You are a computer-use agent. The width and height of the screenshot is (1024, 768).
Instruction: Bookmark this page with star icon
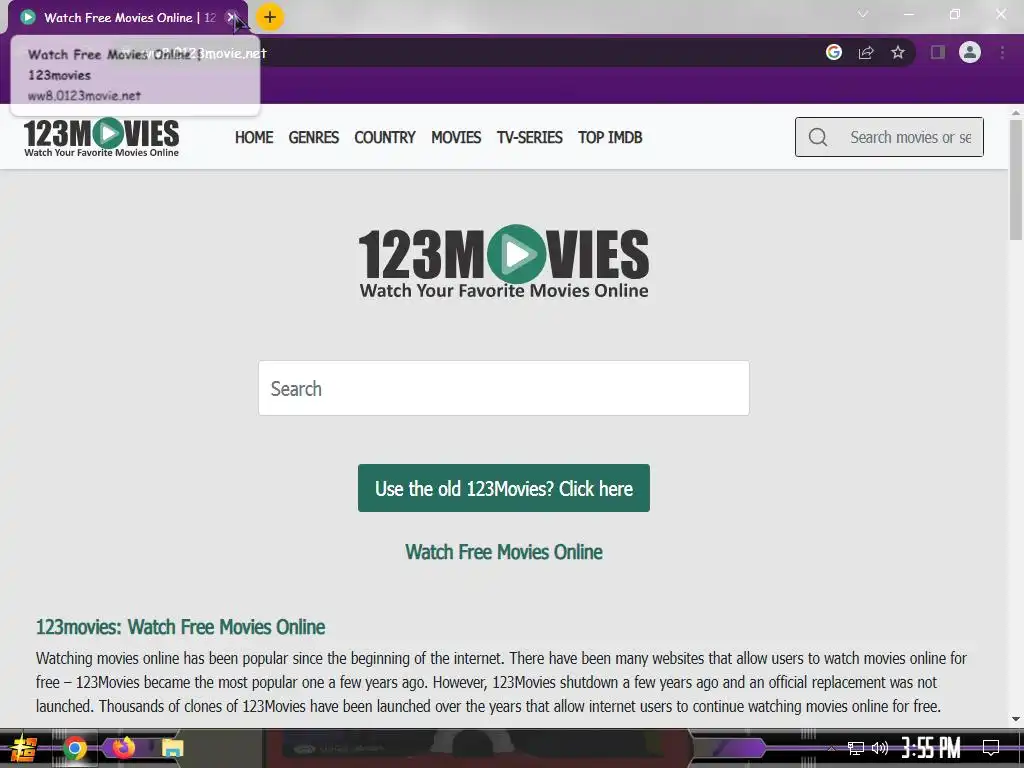(x=898, y=52)
